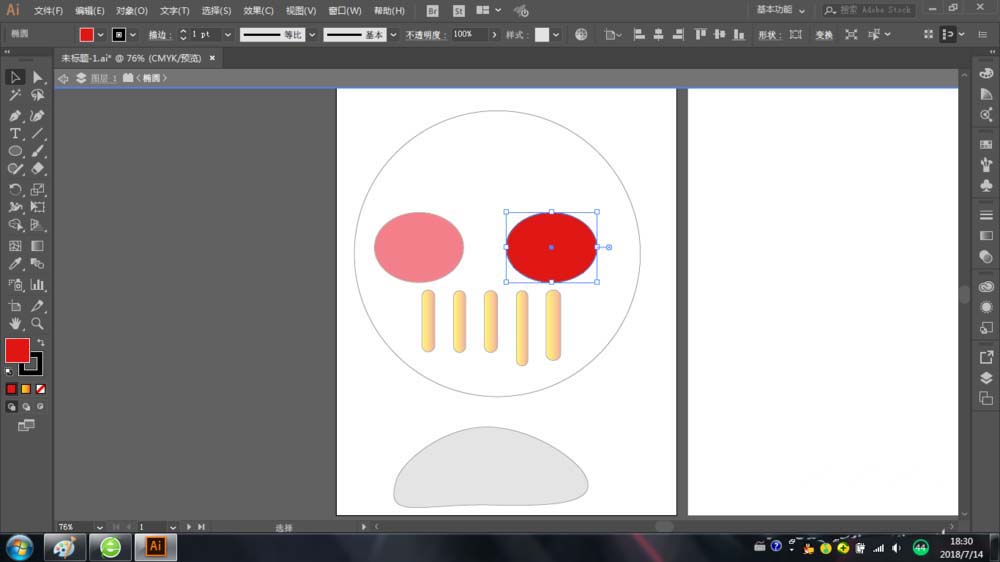Open the 对象(O) menu

(131, 11)
